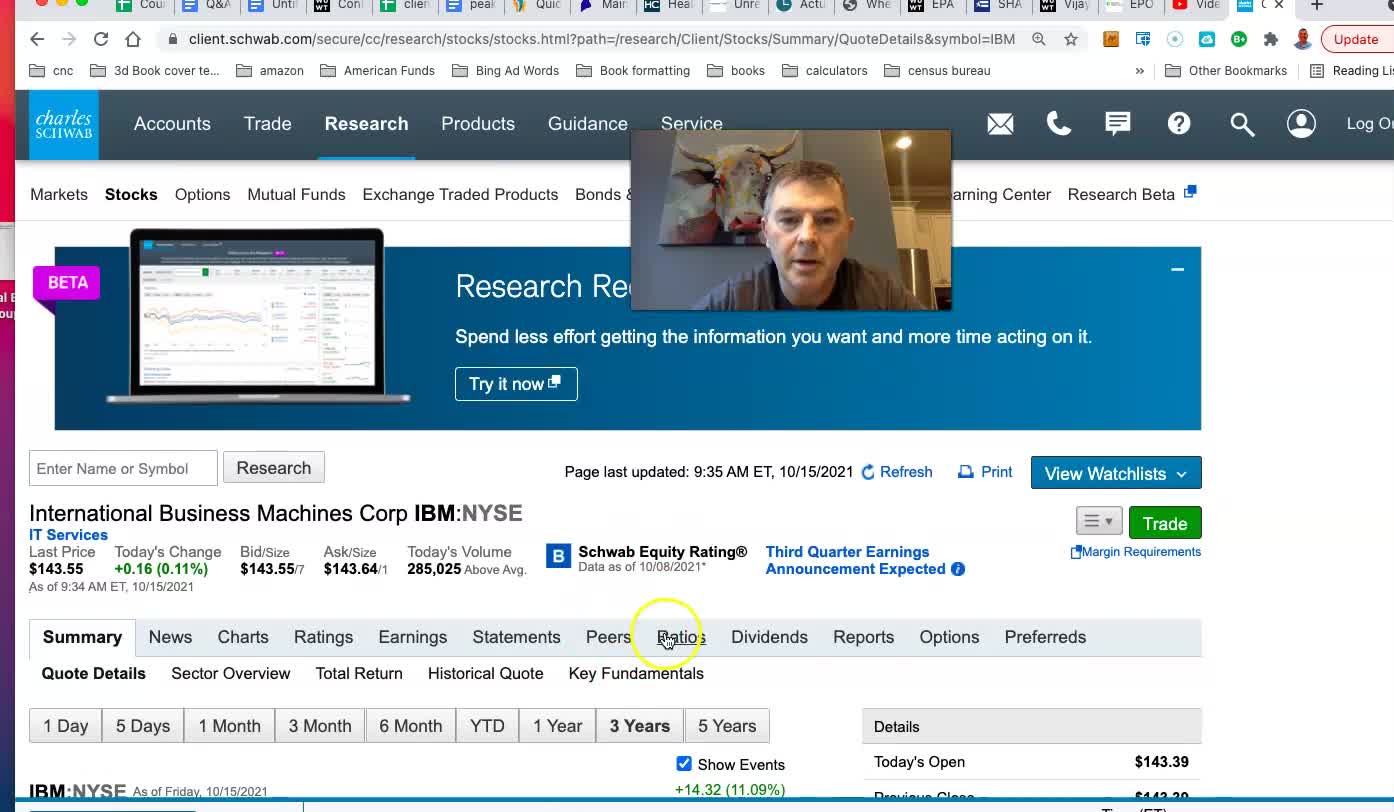Switch to the Statements tab
This screenshot has height=812, width=1394.
(x=516, y=637)
